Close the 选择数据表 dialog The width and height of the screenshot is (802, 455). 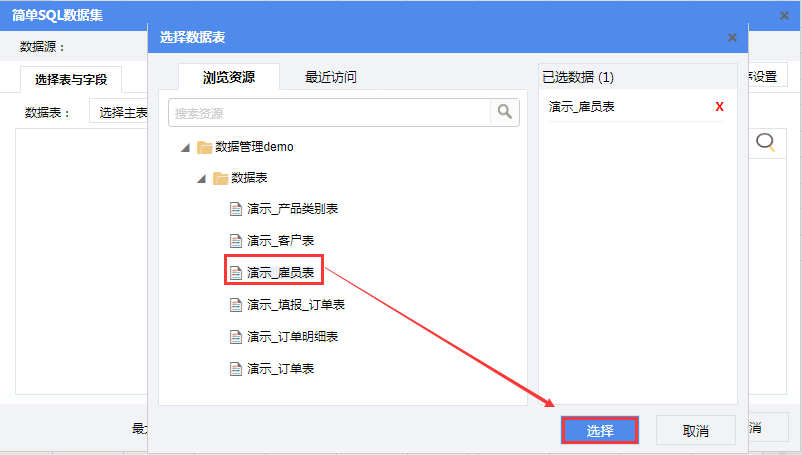coord(732,38)
